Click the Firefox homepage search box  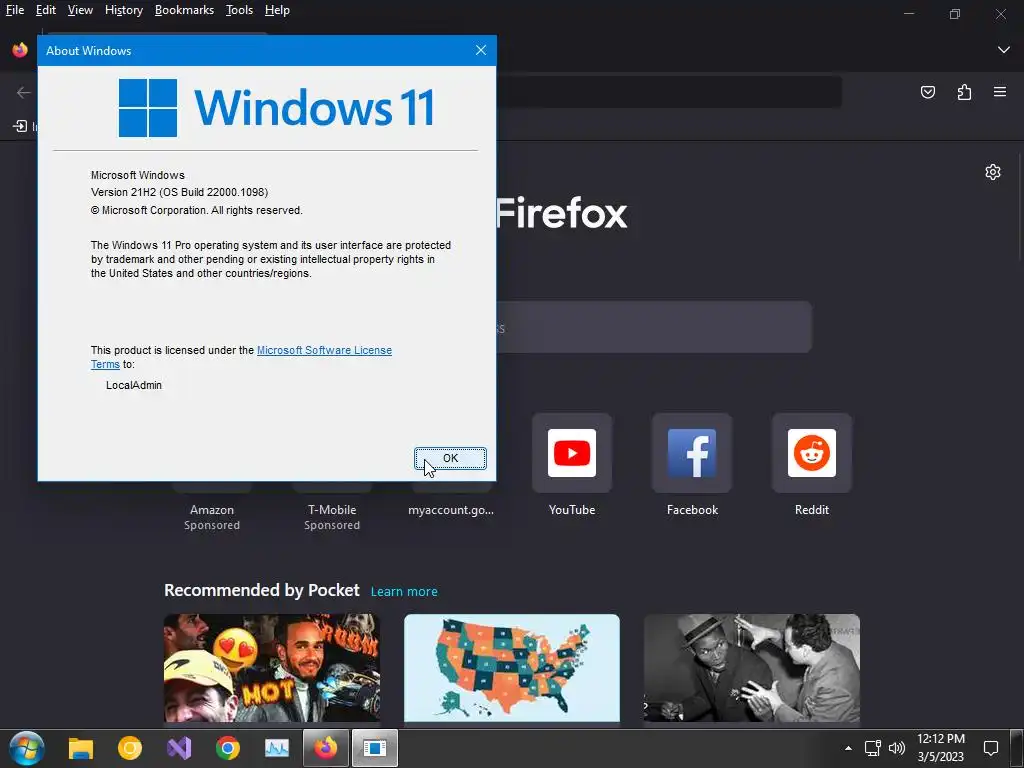653,327
